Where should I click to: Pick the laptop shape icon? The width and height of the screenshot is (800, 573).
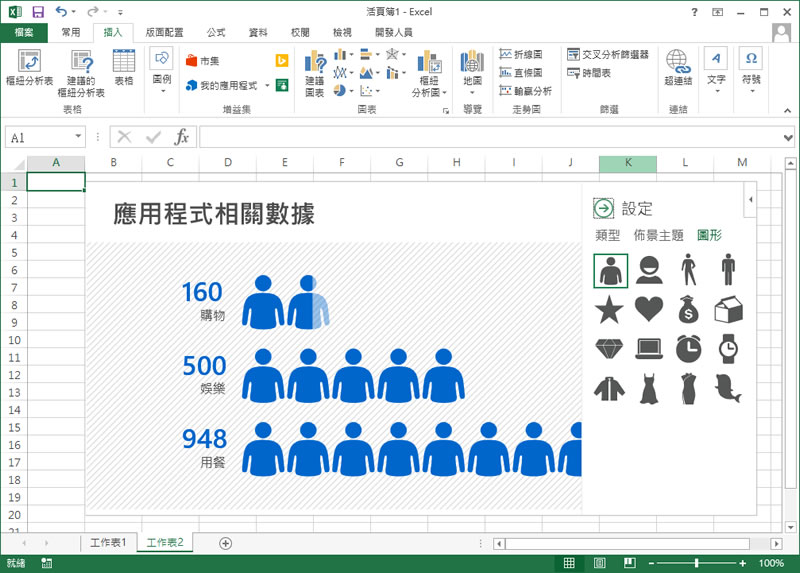pos(649,348)
